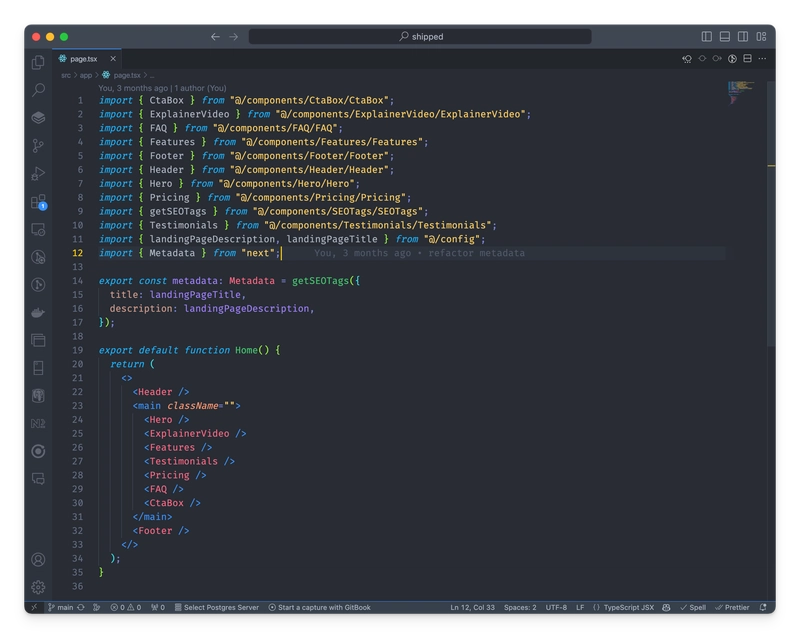Open the editor More Actions ellipsis menu
The height and width of the screenshot is (638, 800).
[762, 59]
